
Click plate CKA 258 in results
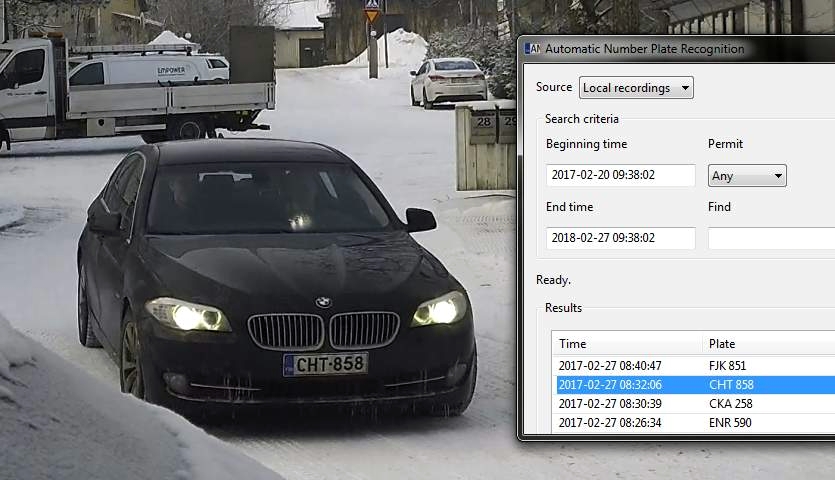pyautogui.click(x=731, y=404)
